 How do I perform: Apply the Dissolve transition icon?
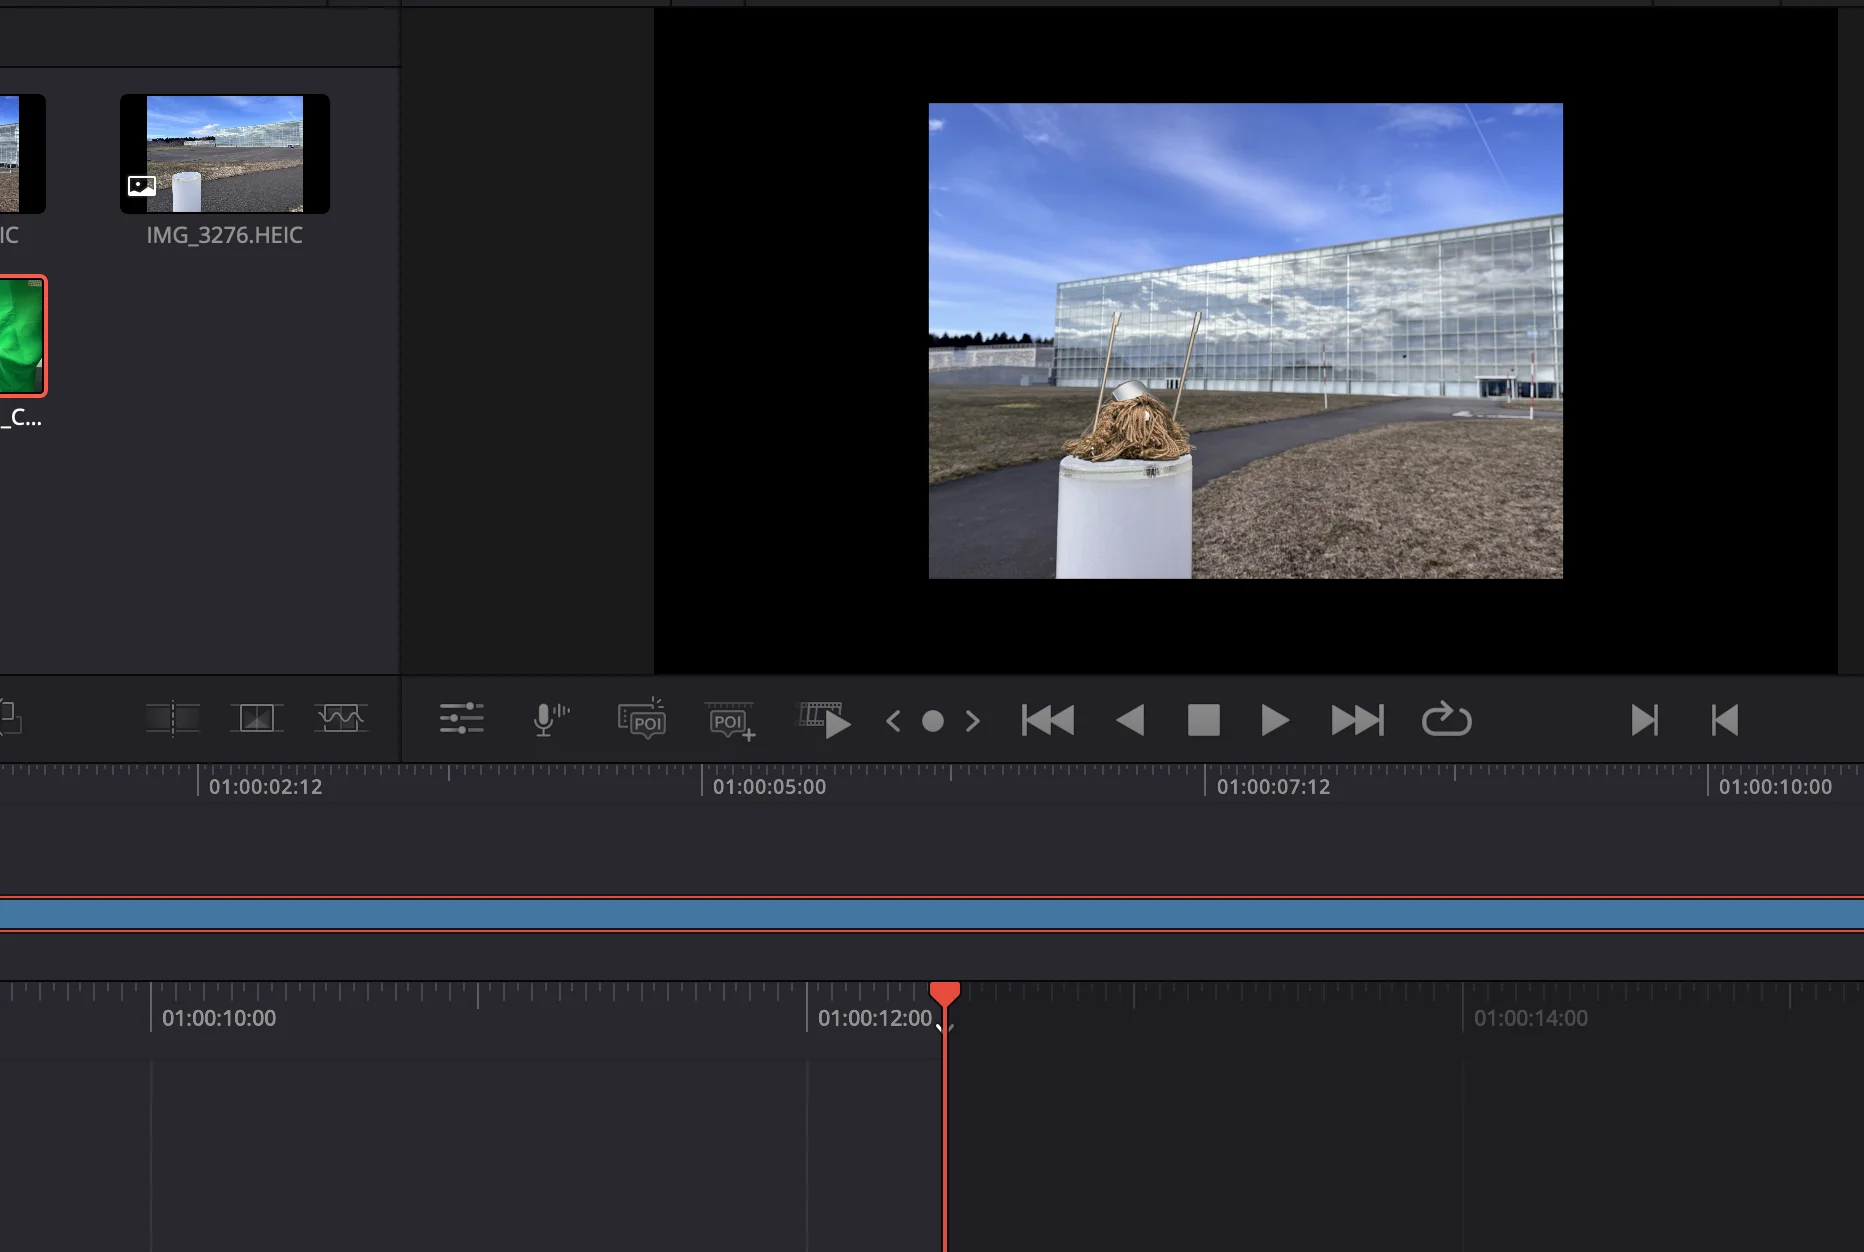[x=257, y=718]
